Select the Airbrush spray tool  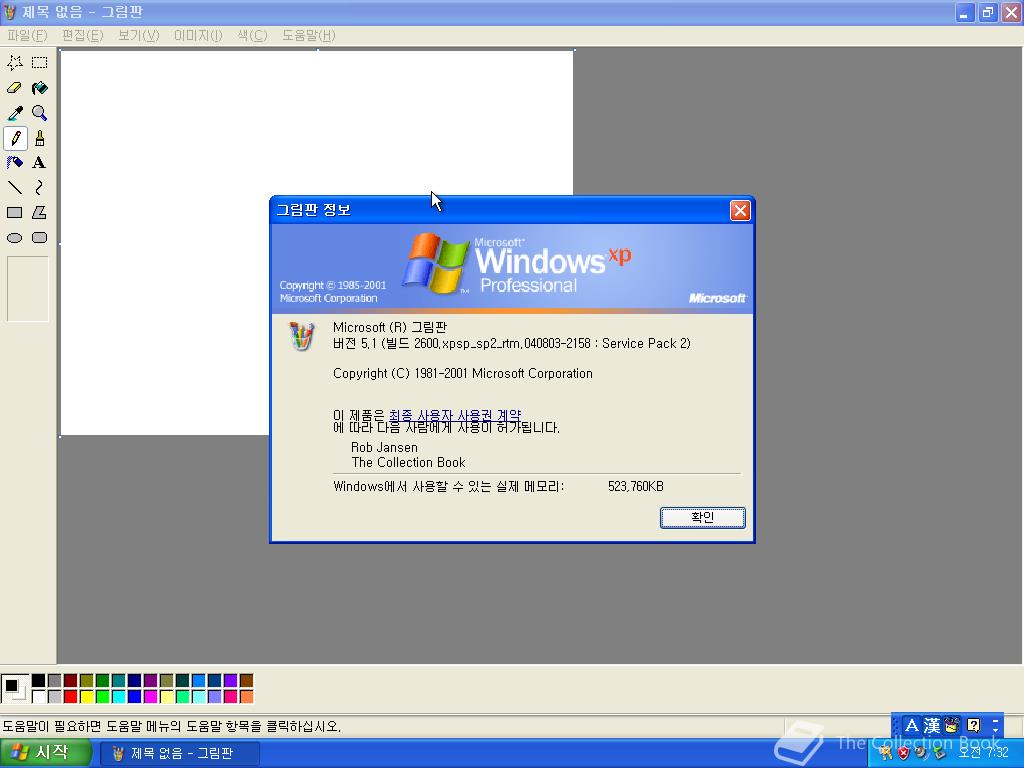tap(15, 163)
